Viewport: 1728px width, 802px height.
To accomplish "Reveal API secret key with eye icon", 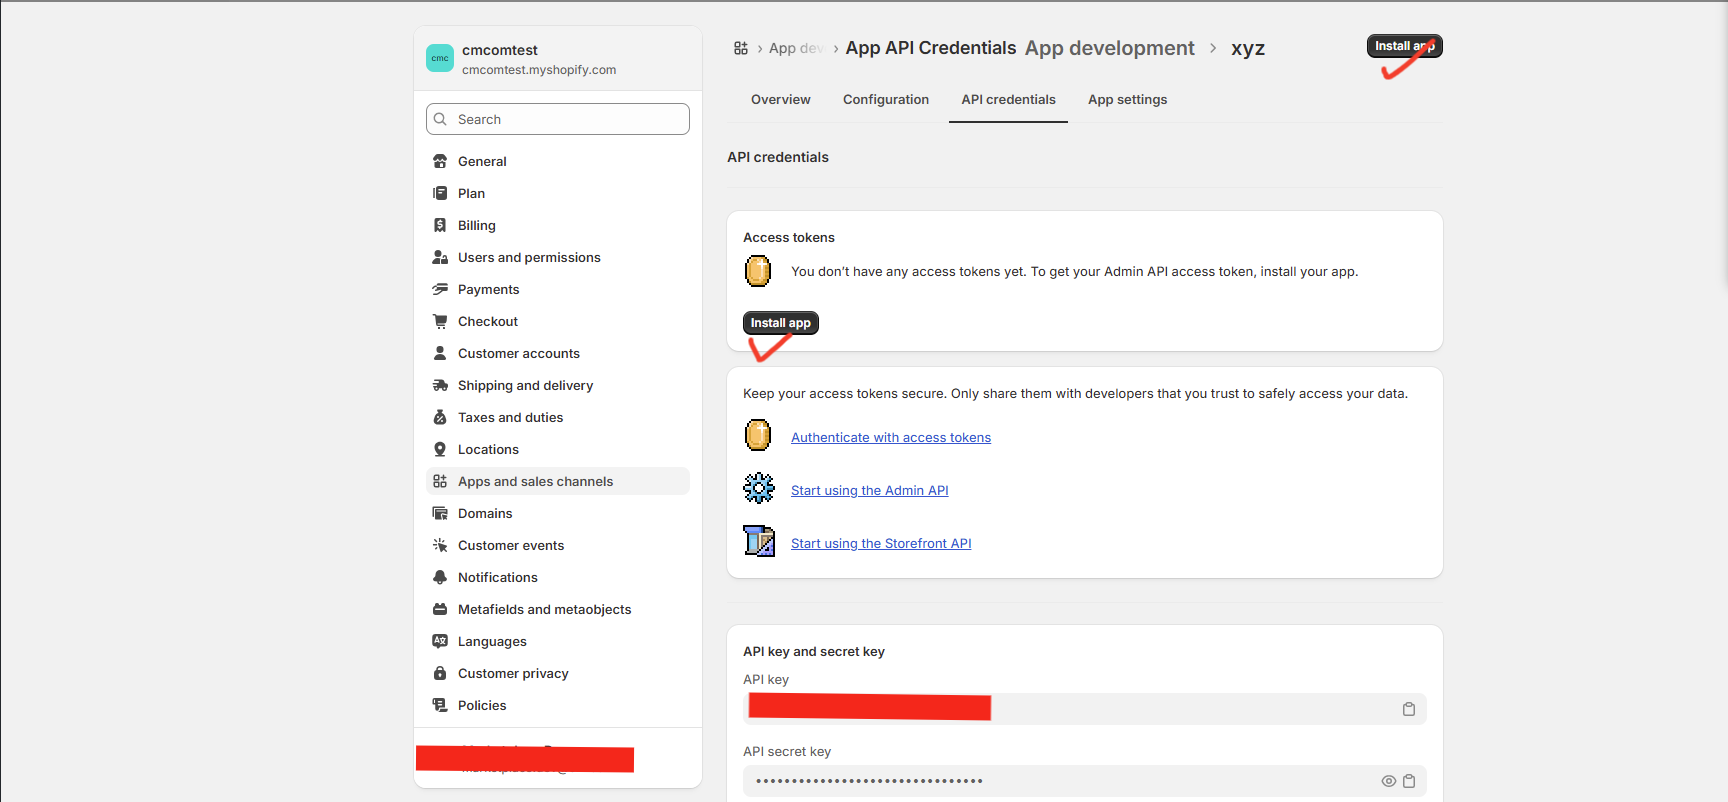I will click(1388, 781).
